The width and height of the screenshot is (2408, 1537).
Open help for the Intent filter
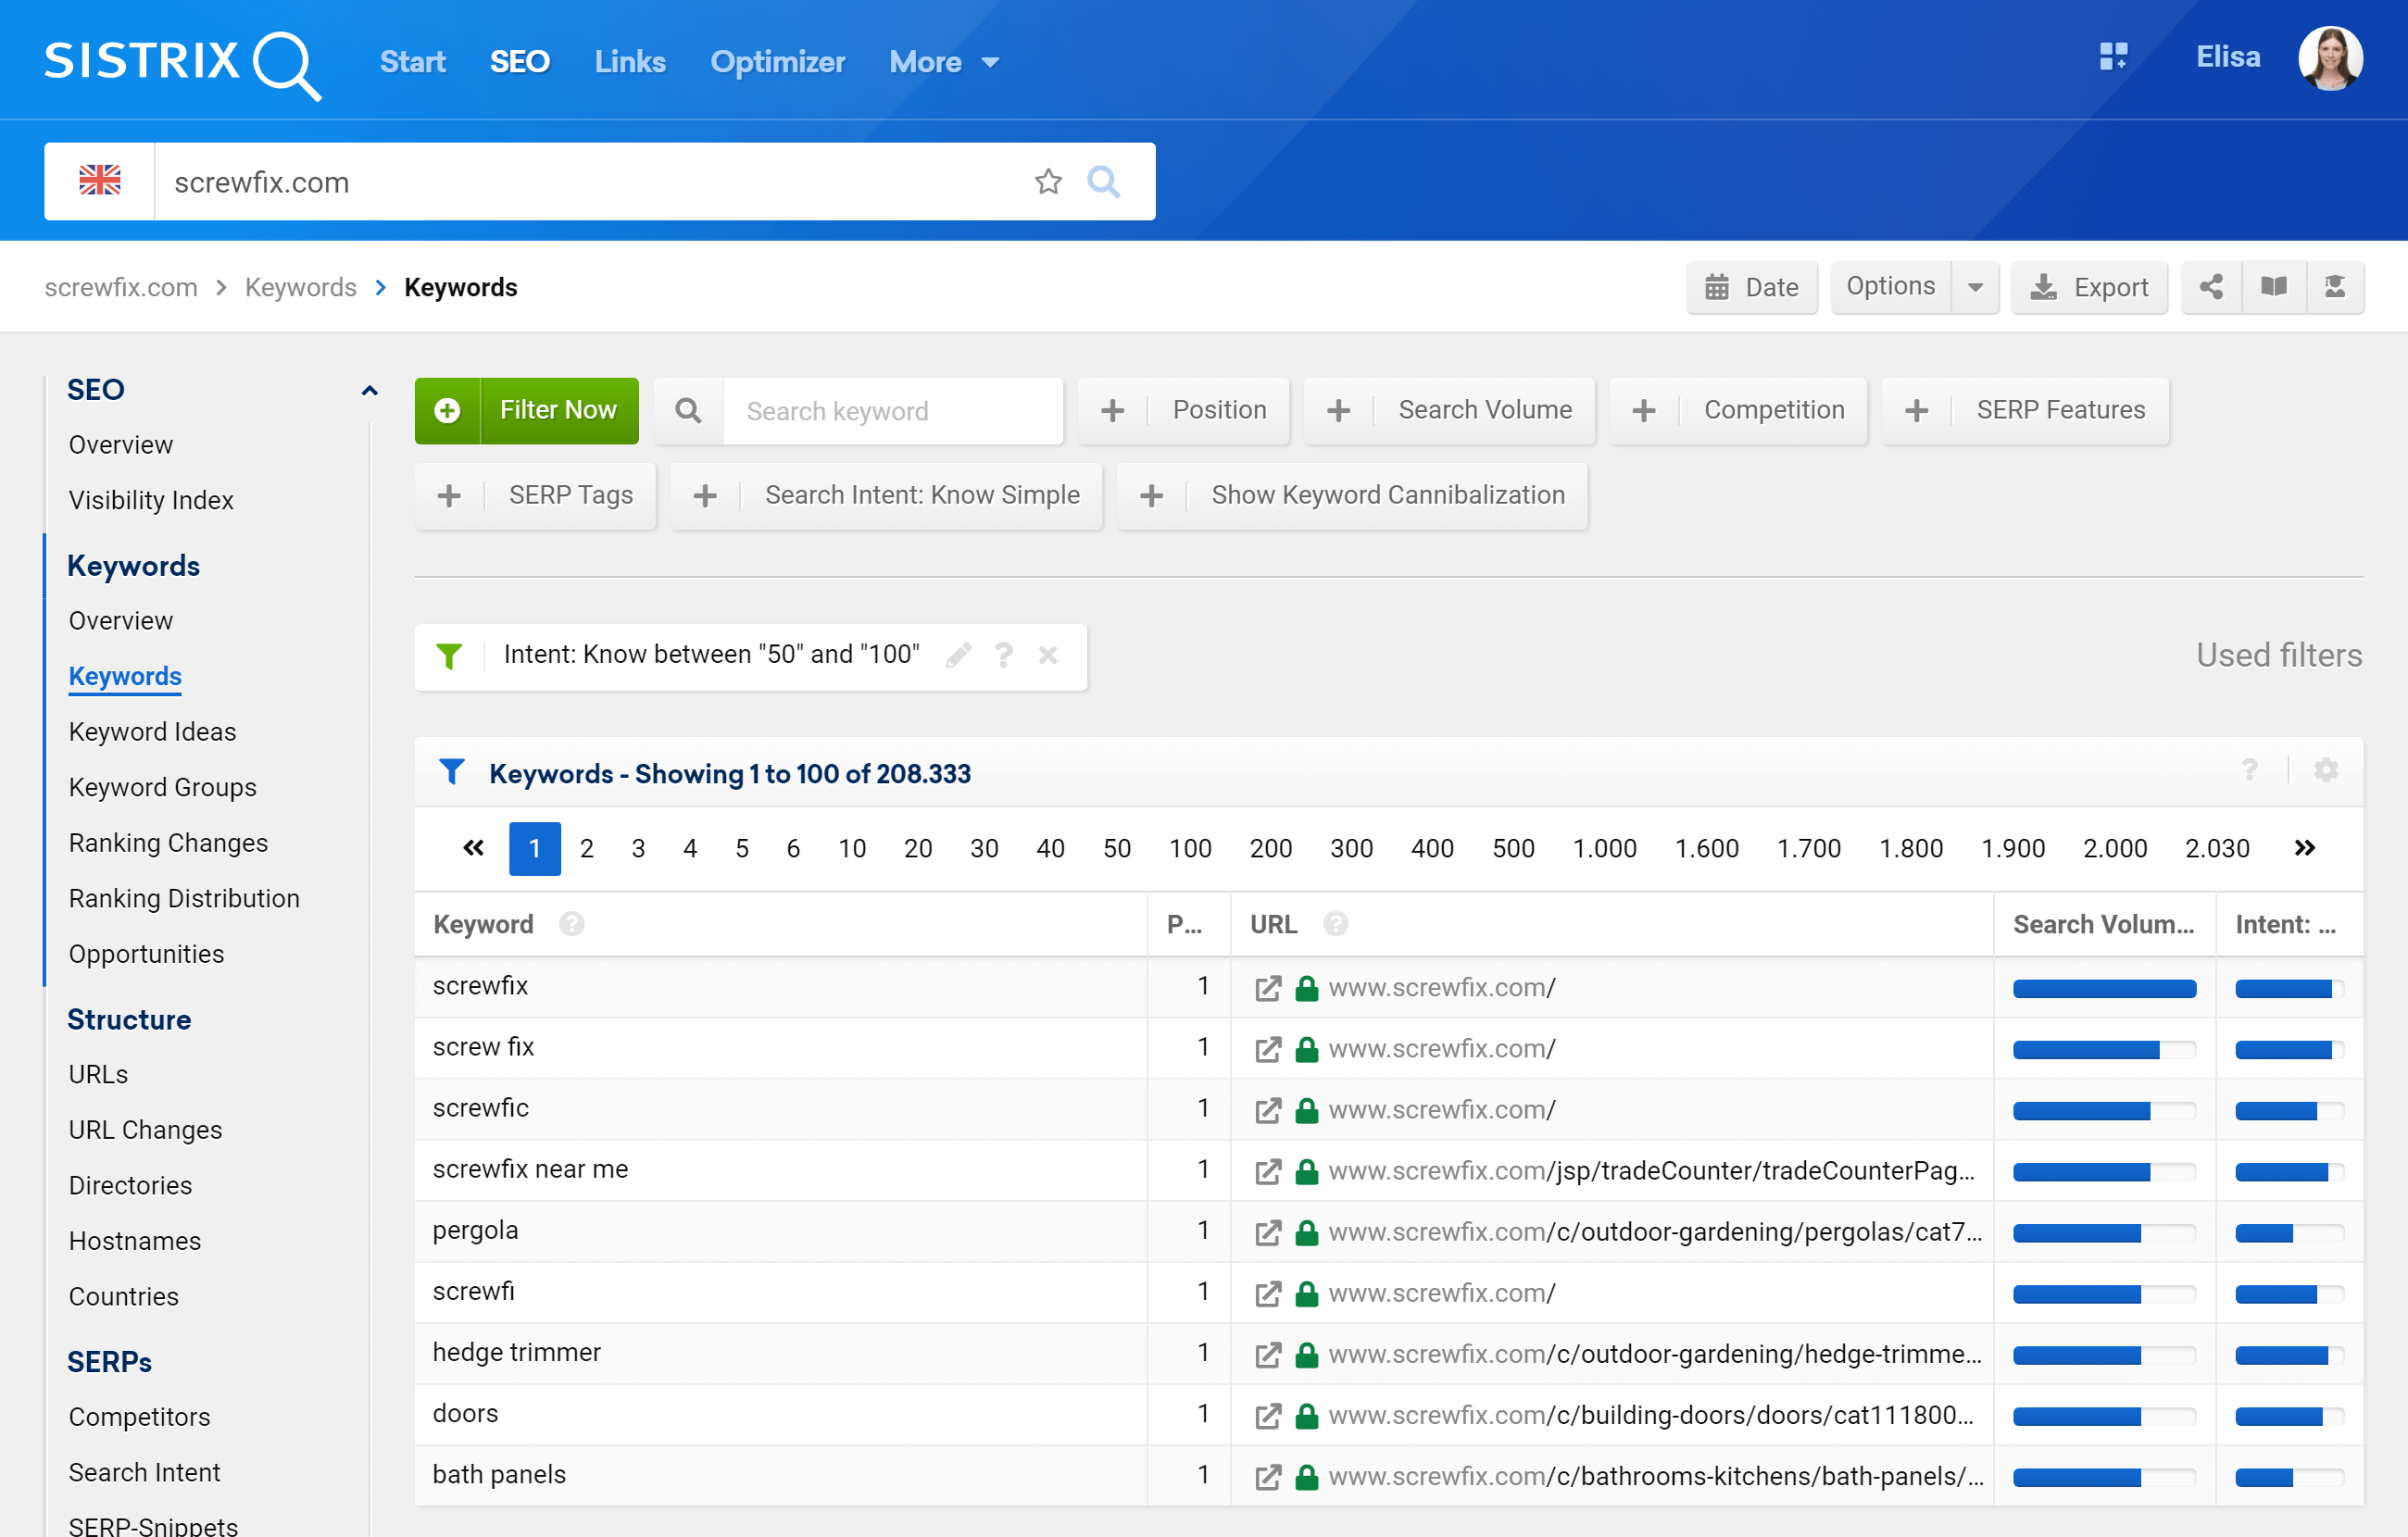pyautogui.click(x=1003, y=655)
